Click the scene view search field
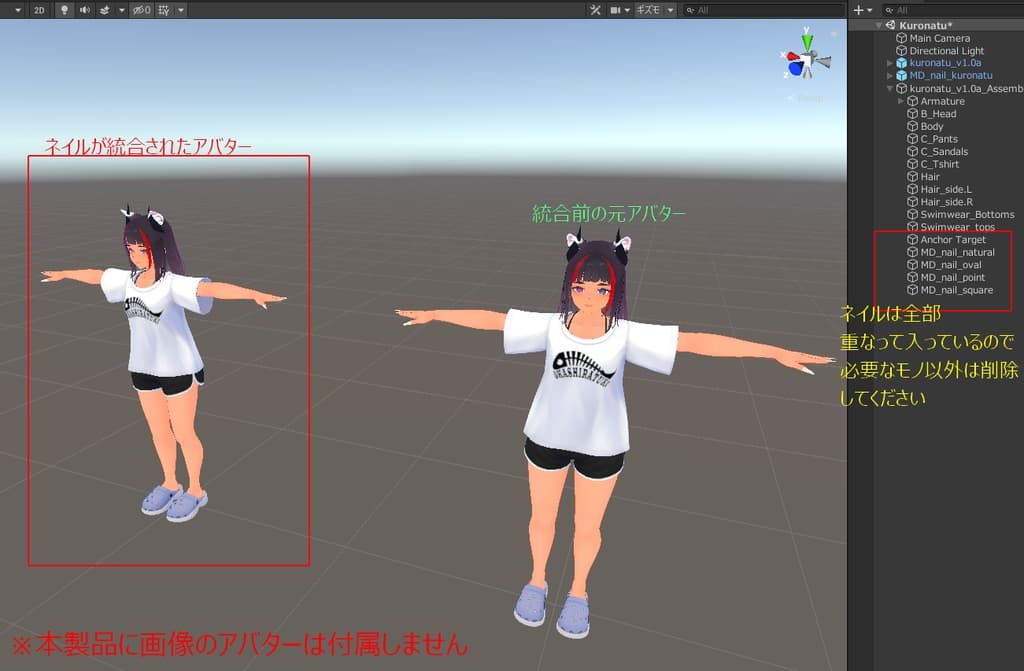1024x671 pixels. click(x=763, y=10)
